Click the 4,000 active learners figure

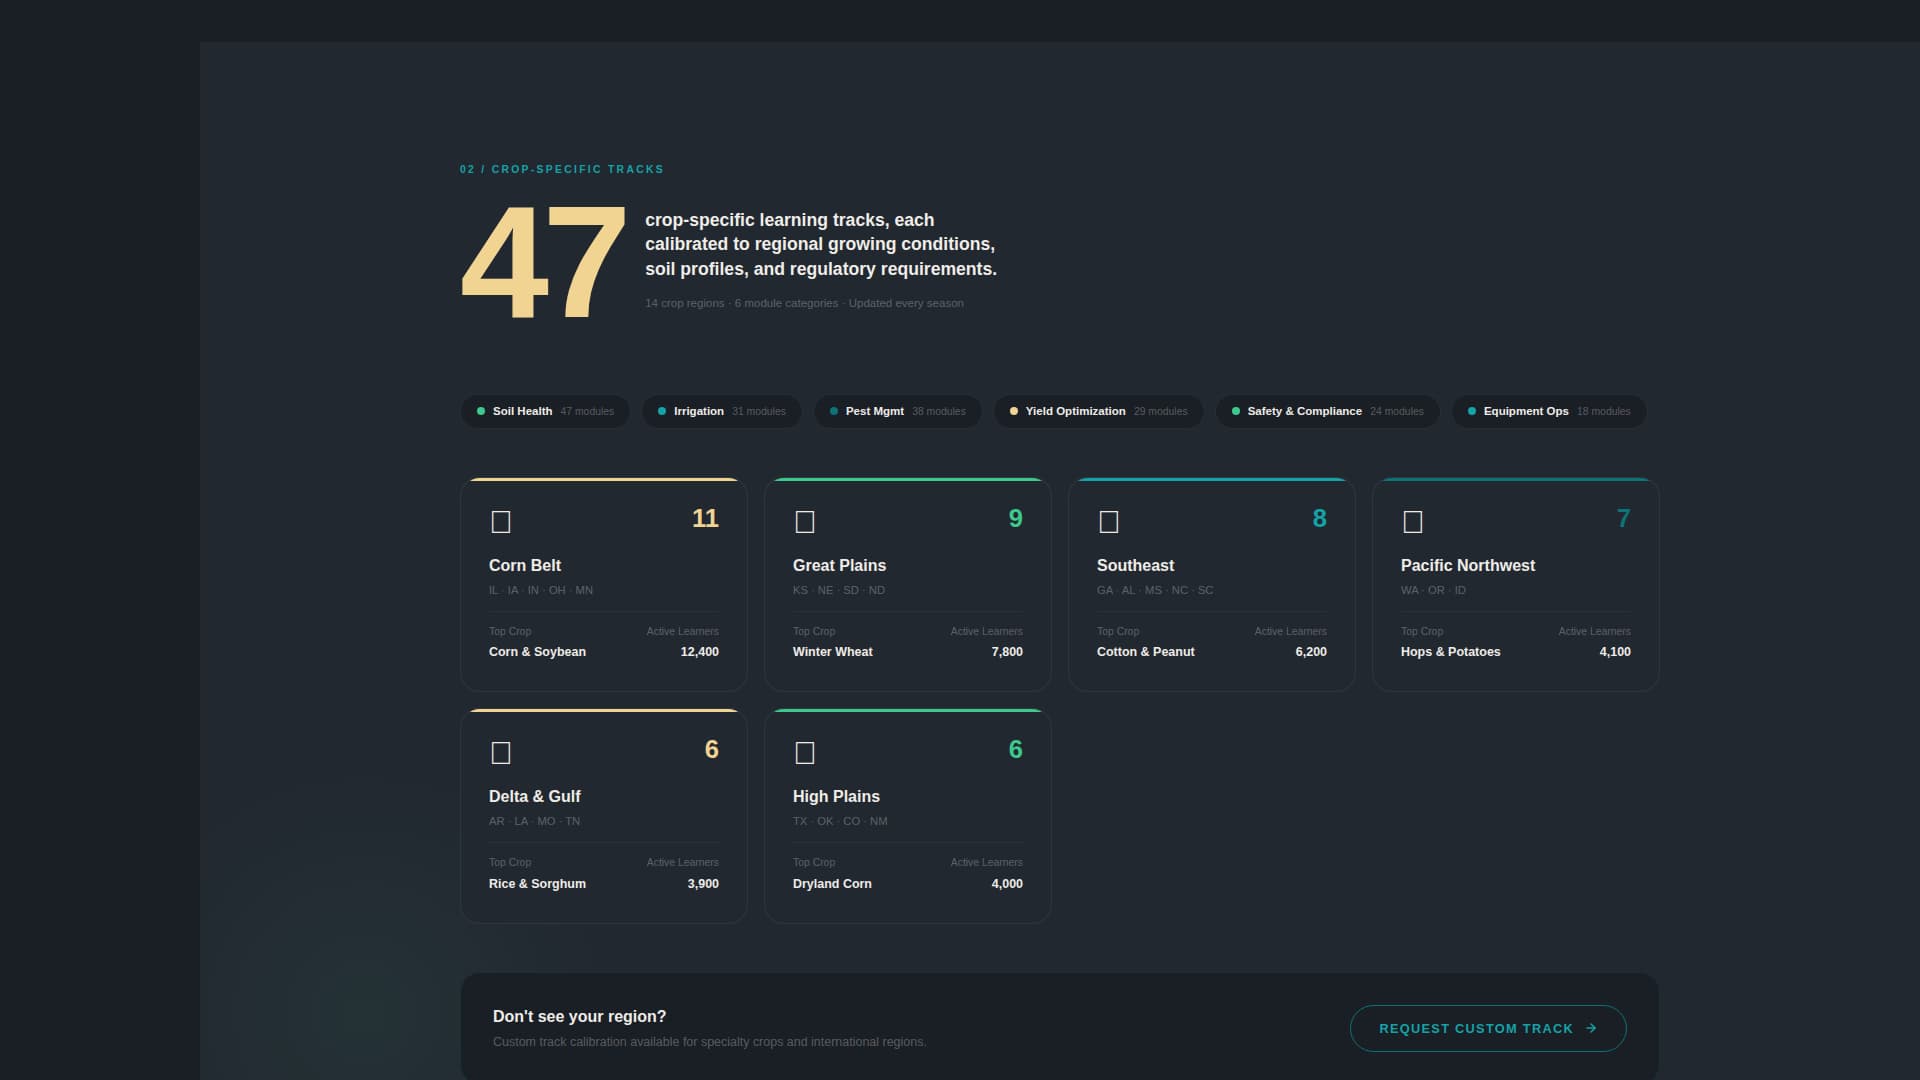(1007, 884)
